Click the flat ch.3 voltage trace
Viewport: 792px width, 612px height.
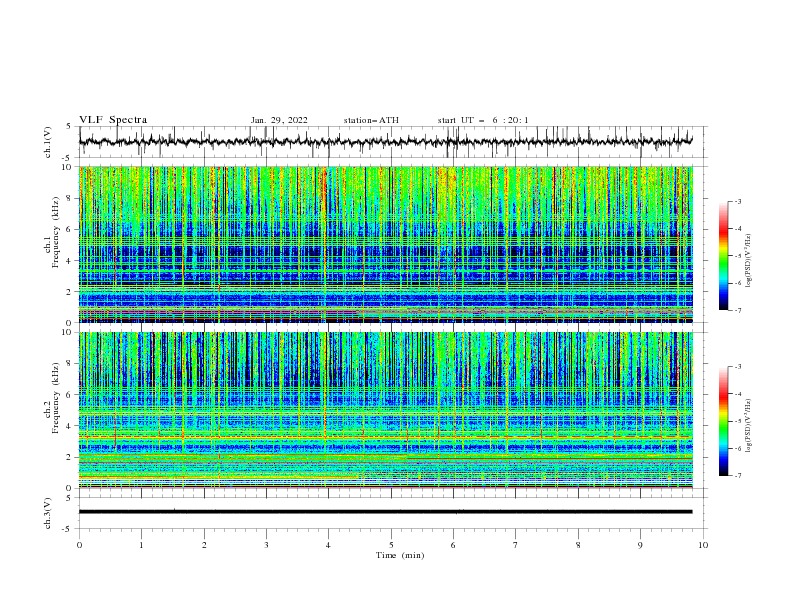click(x=385, y=512)
